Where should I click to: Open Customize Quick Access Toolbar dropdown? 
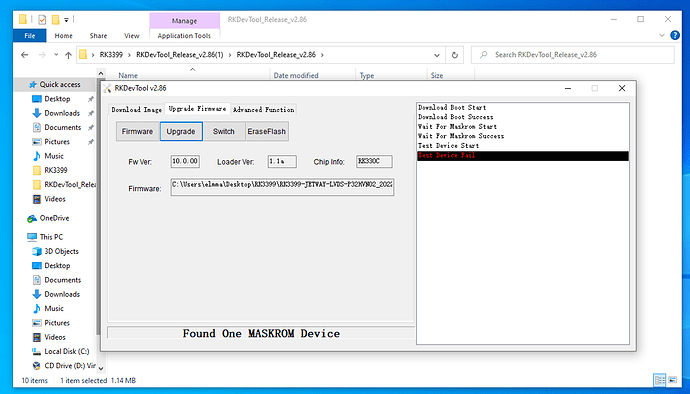tap(66, 19)
